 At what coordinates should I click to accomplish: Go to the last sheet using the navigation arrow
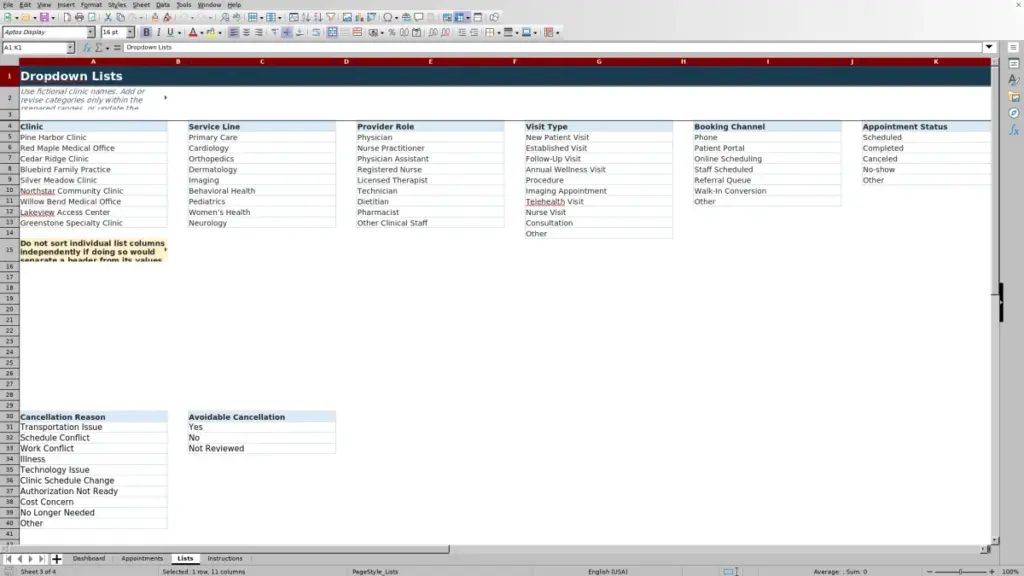click(x=41, y=559)
